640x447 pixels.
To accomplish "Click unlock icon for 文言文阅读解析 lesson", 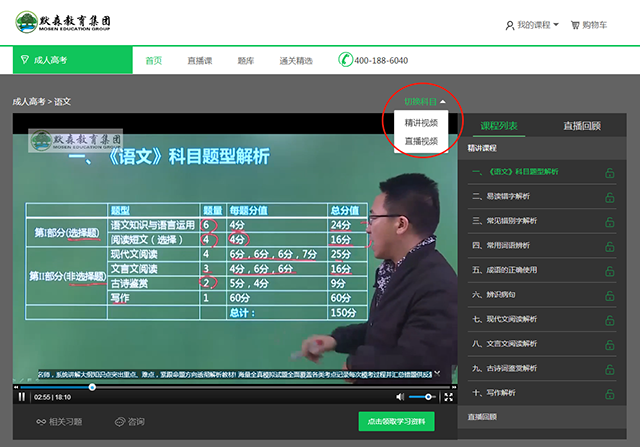I will pos(610,345).
